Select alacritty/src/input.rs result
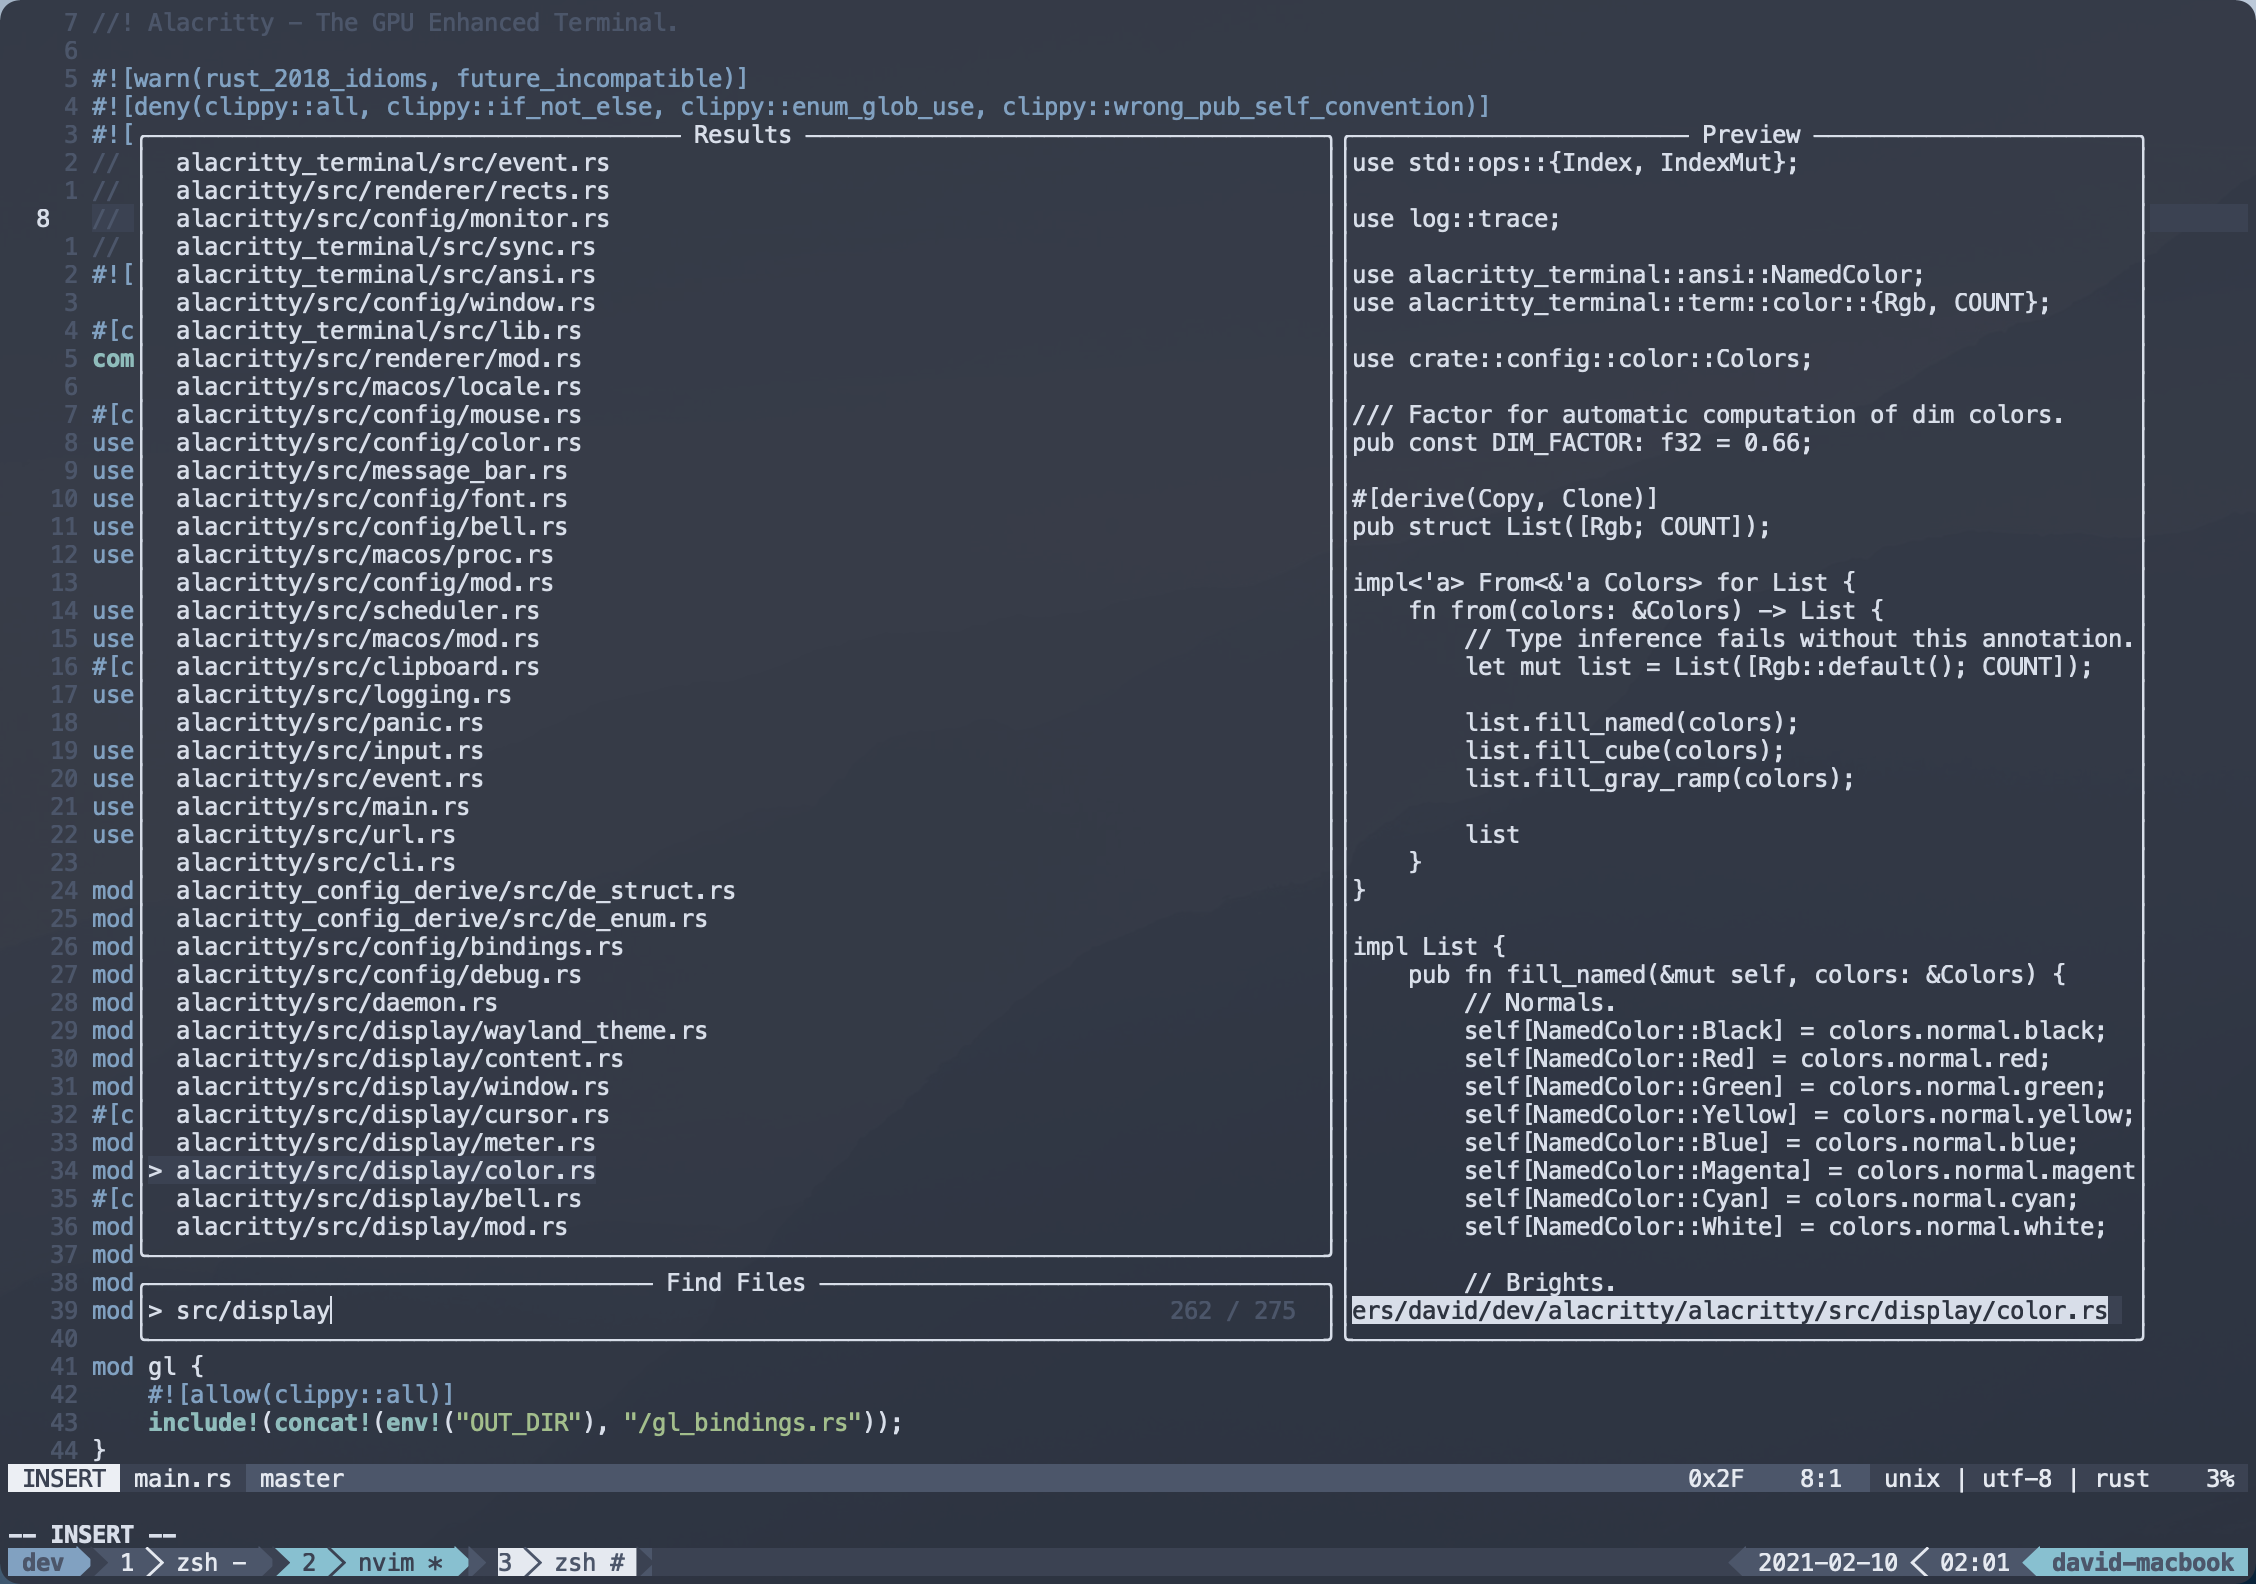 click(329, 751)
